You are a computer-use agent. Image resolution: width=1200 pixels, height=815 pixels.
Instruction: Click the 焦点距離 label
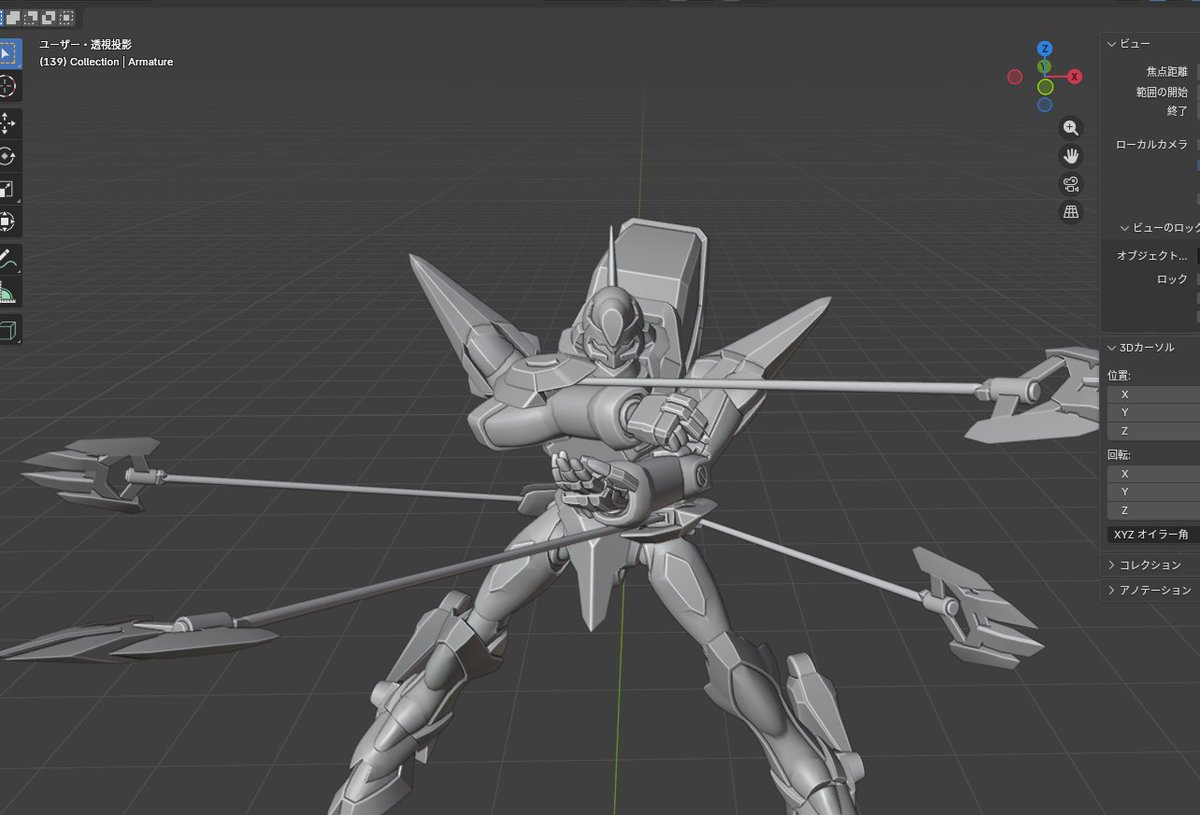[1167, 72]
